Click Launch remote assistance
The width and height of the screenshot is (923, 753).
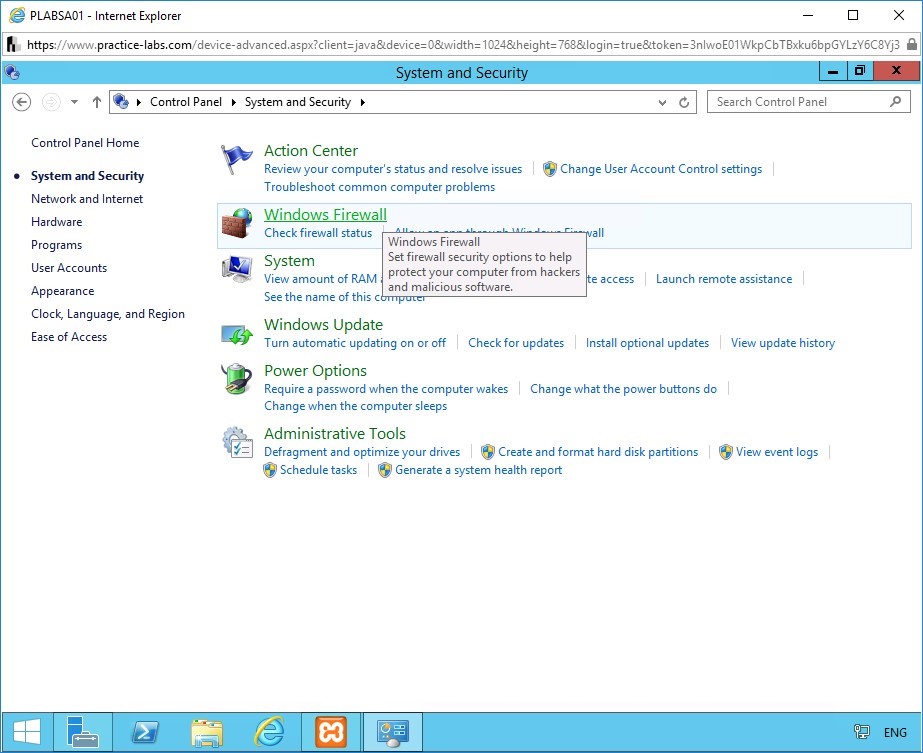(724, 279)
